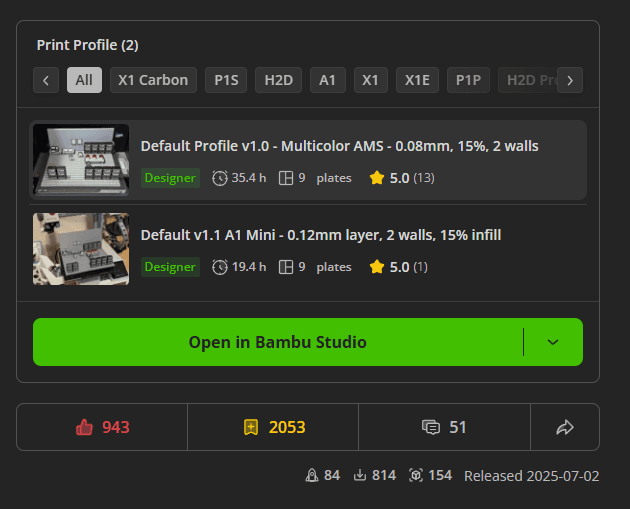The image size is (630, 509).
Task: Click the download icon showing 814
Action: pyautogui.click(x=360, y=475)
